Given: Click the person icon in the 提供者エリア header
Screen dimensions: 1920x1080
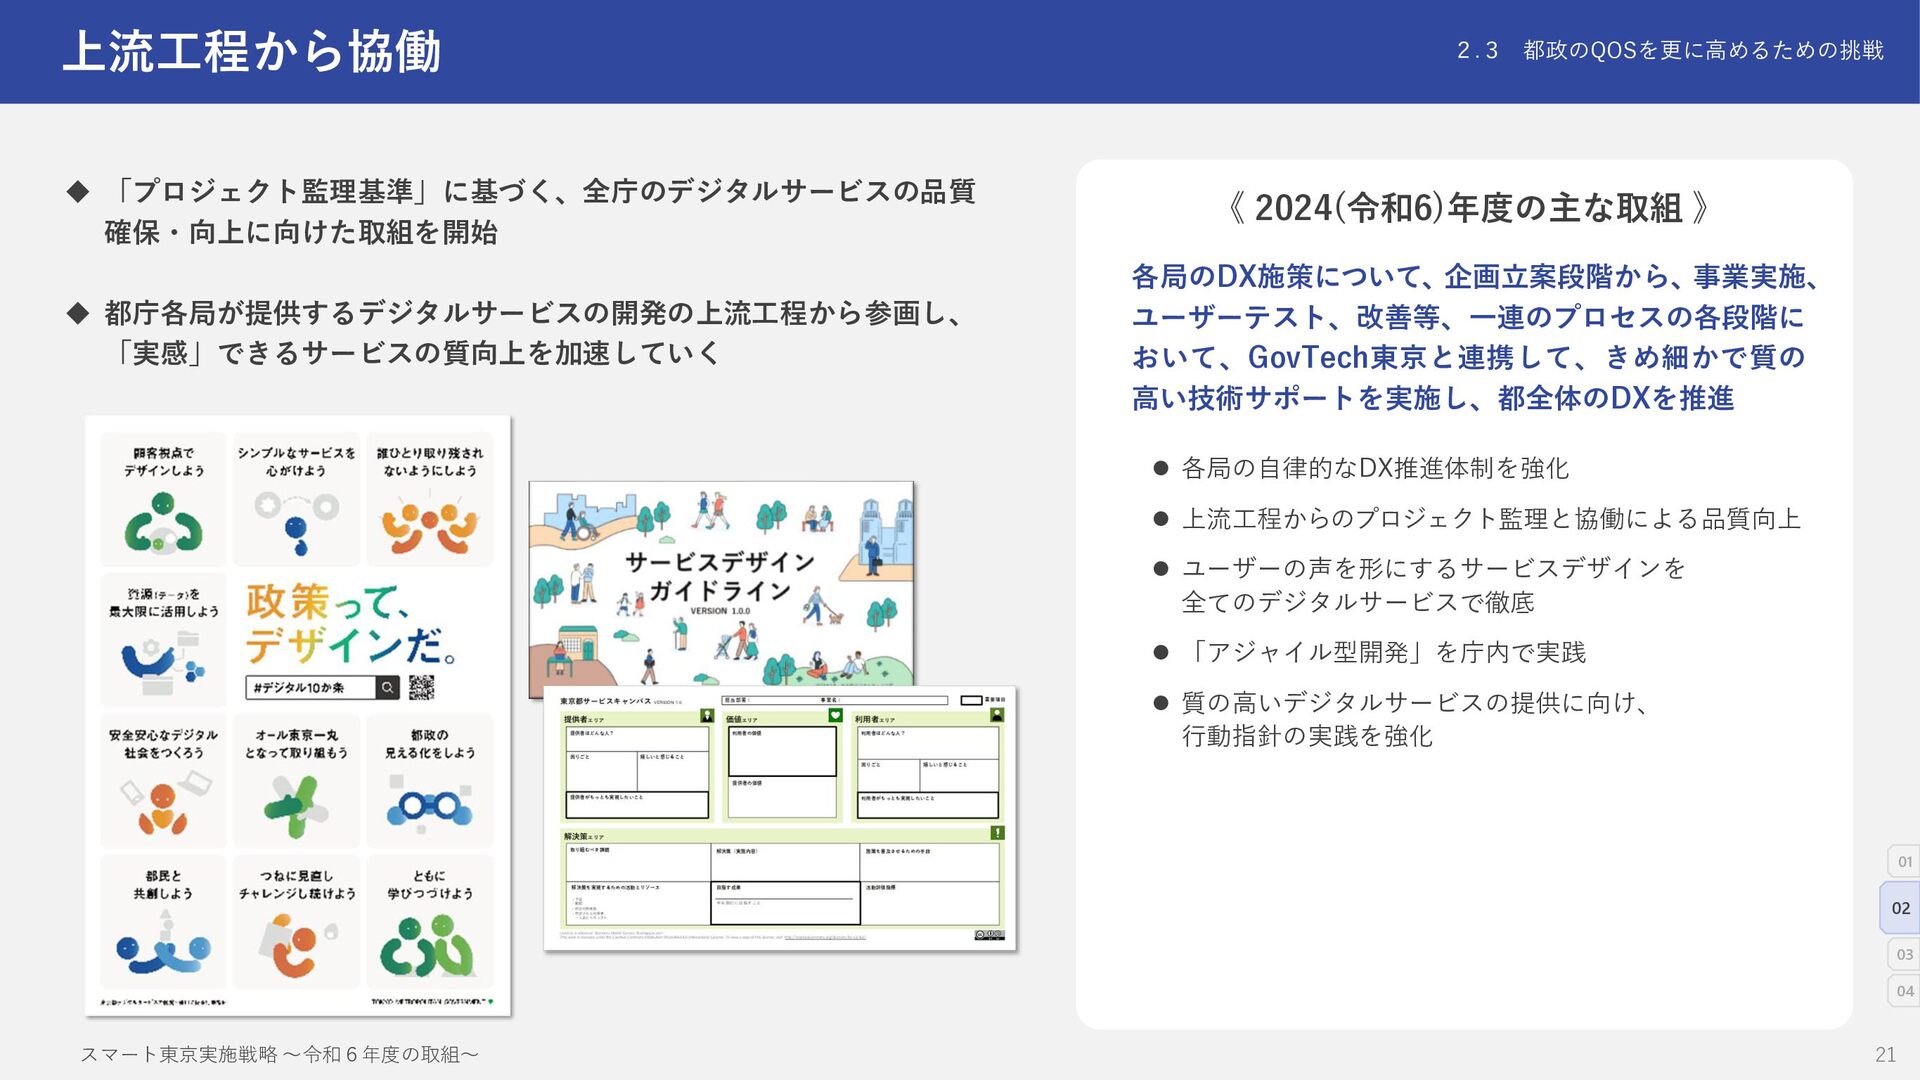Looking at the screenshot, I should point(706,715).
